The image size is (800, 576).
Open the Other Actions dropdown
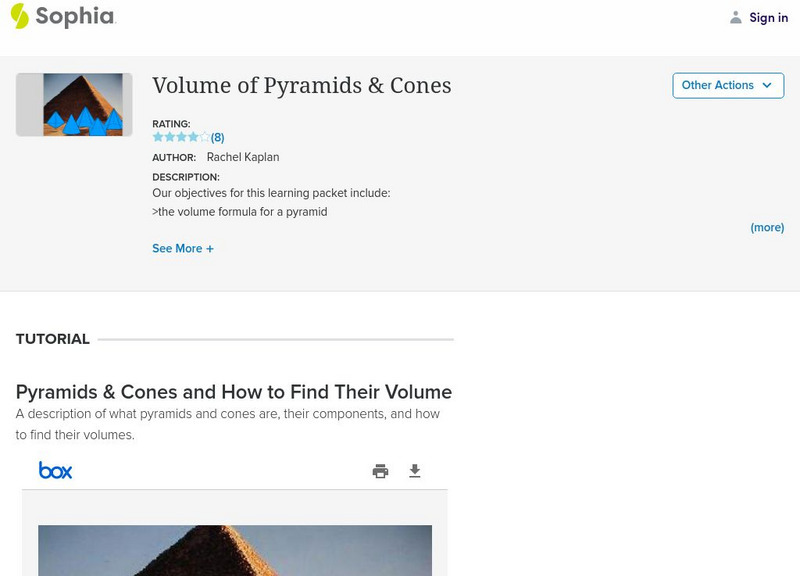pos(728,85)
